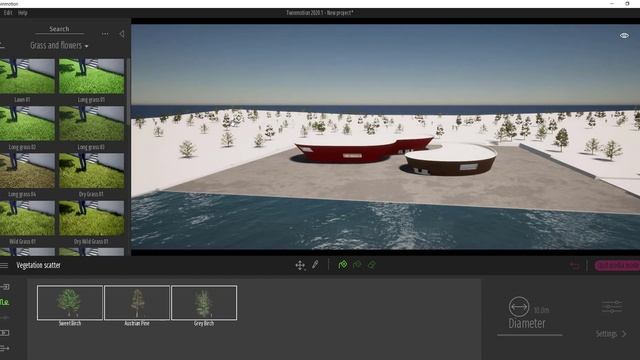Expand Settings with the chevron

click(x=624, y=334)
